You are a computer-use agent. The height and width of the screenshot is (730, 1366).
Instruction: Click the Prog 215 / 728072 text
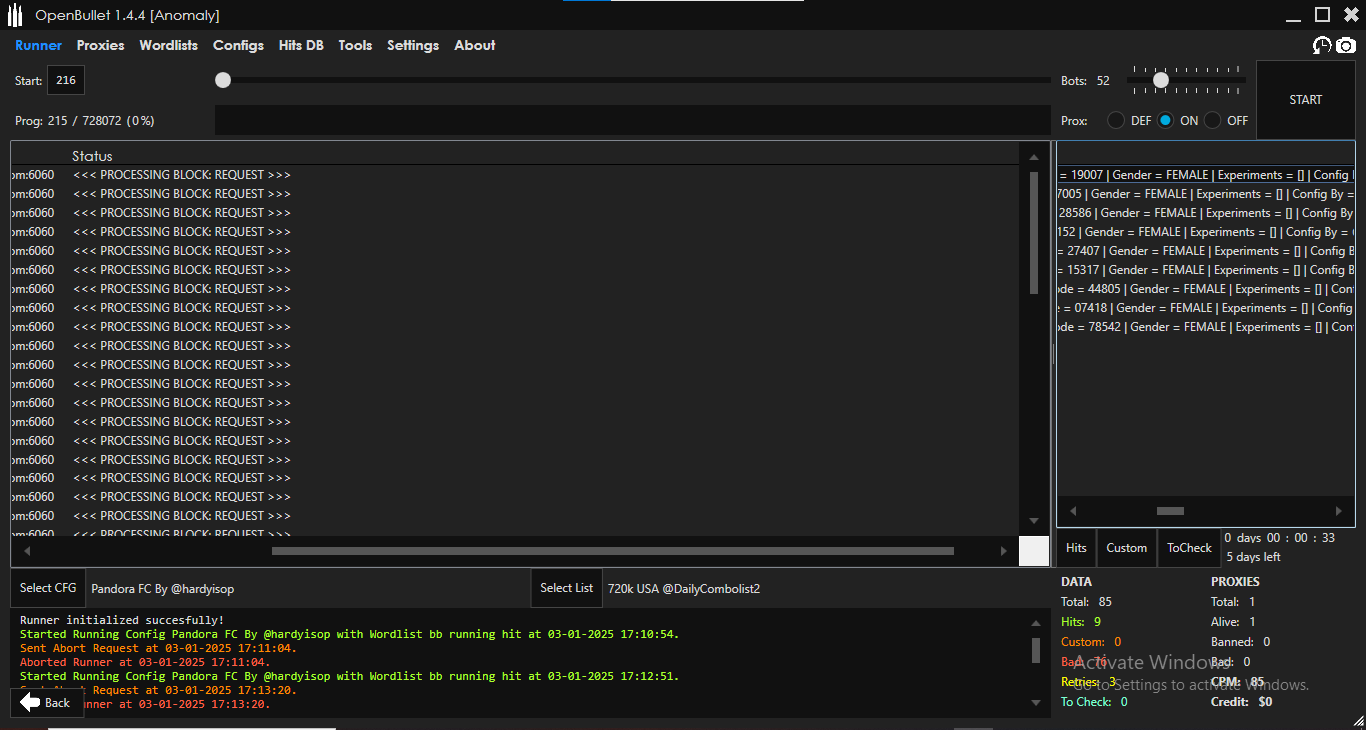85,121
